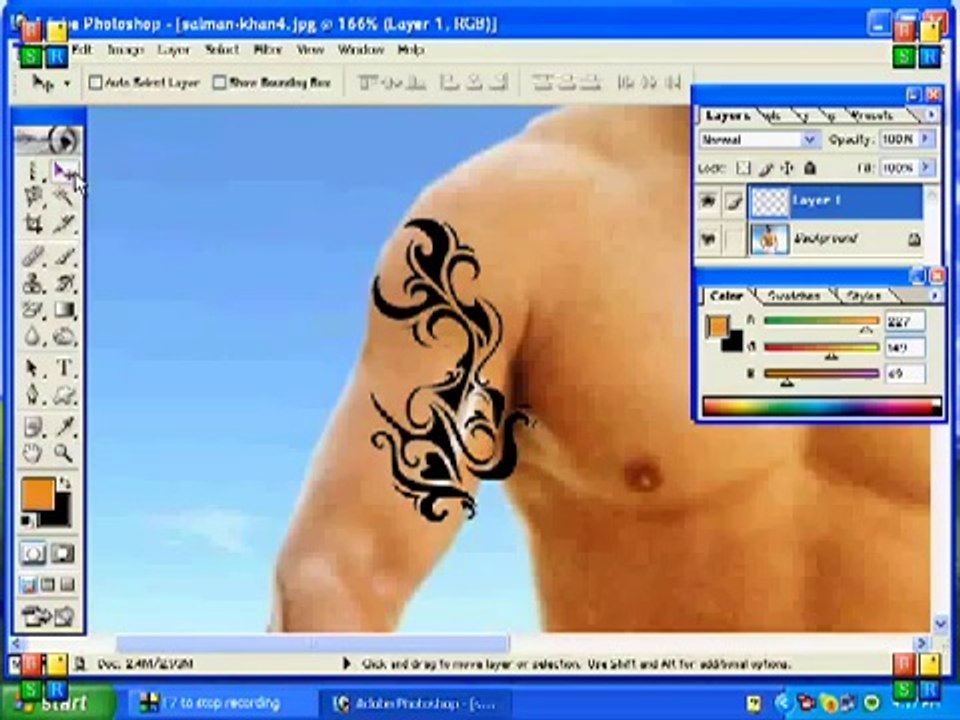The width and height of the screenshot is (960, 720).
Task: Swap foreground and background colors arrow
Action: 66,483
